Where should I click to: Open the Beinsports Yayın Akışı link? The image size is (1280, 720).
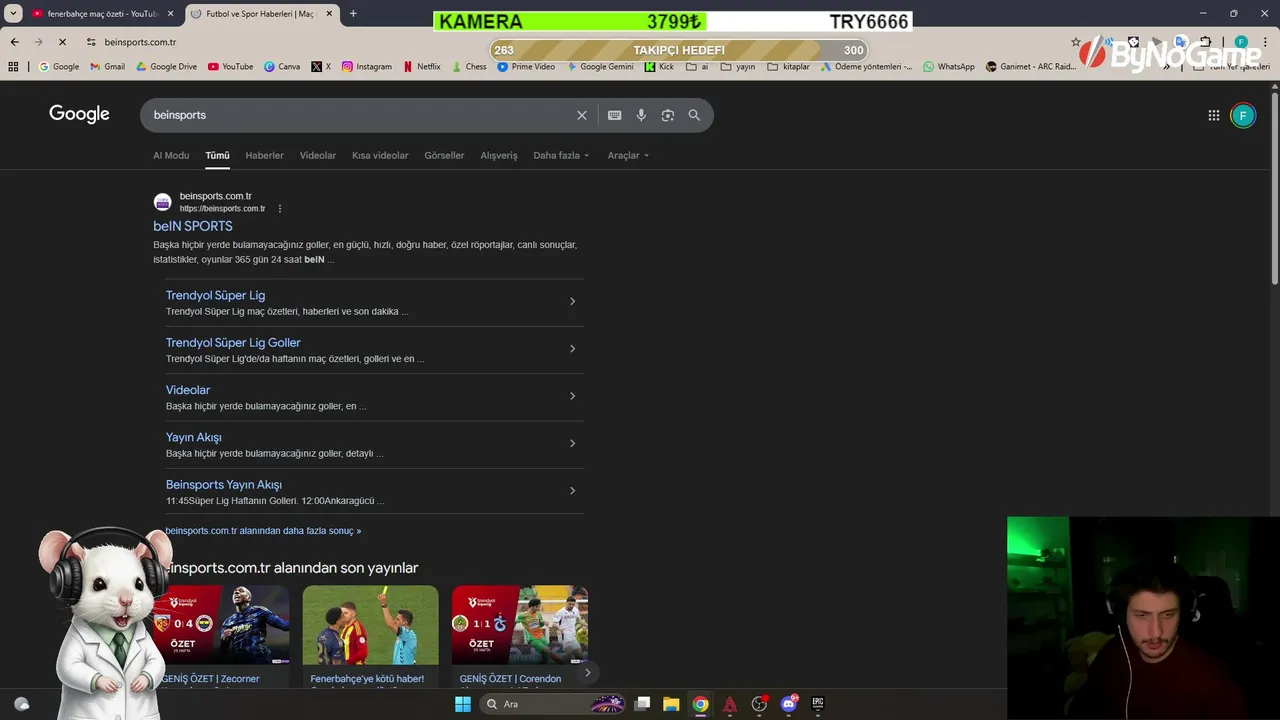tap(224, 484)
